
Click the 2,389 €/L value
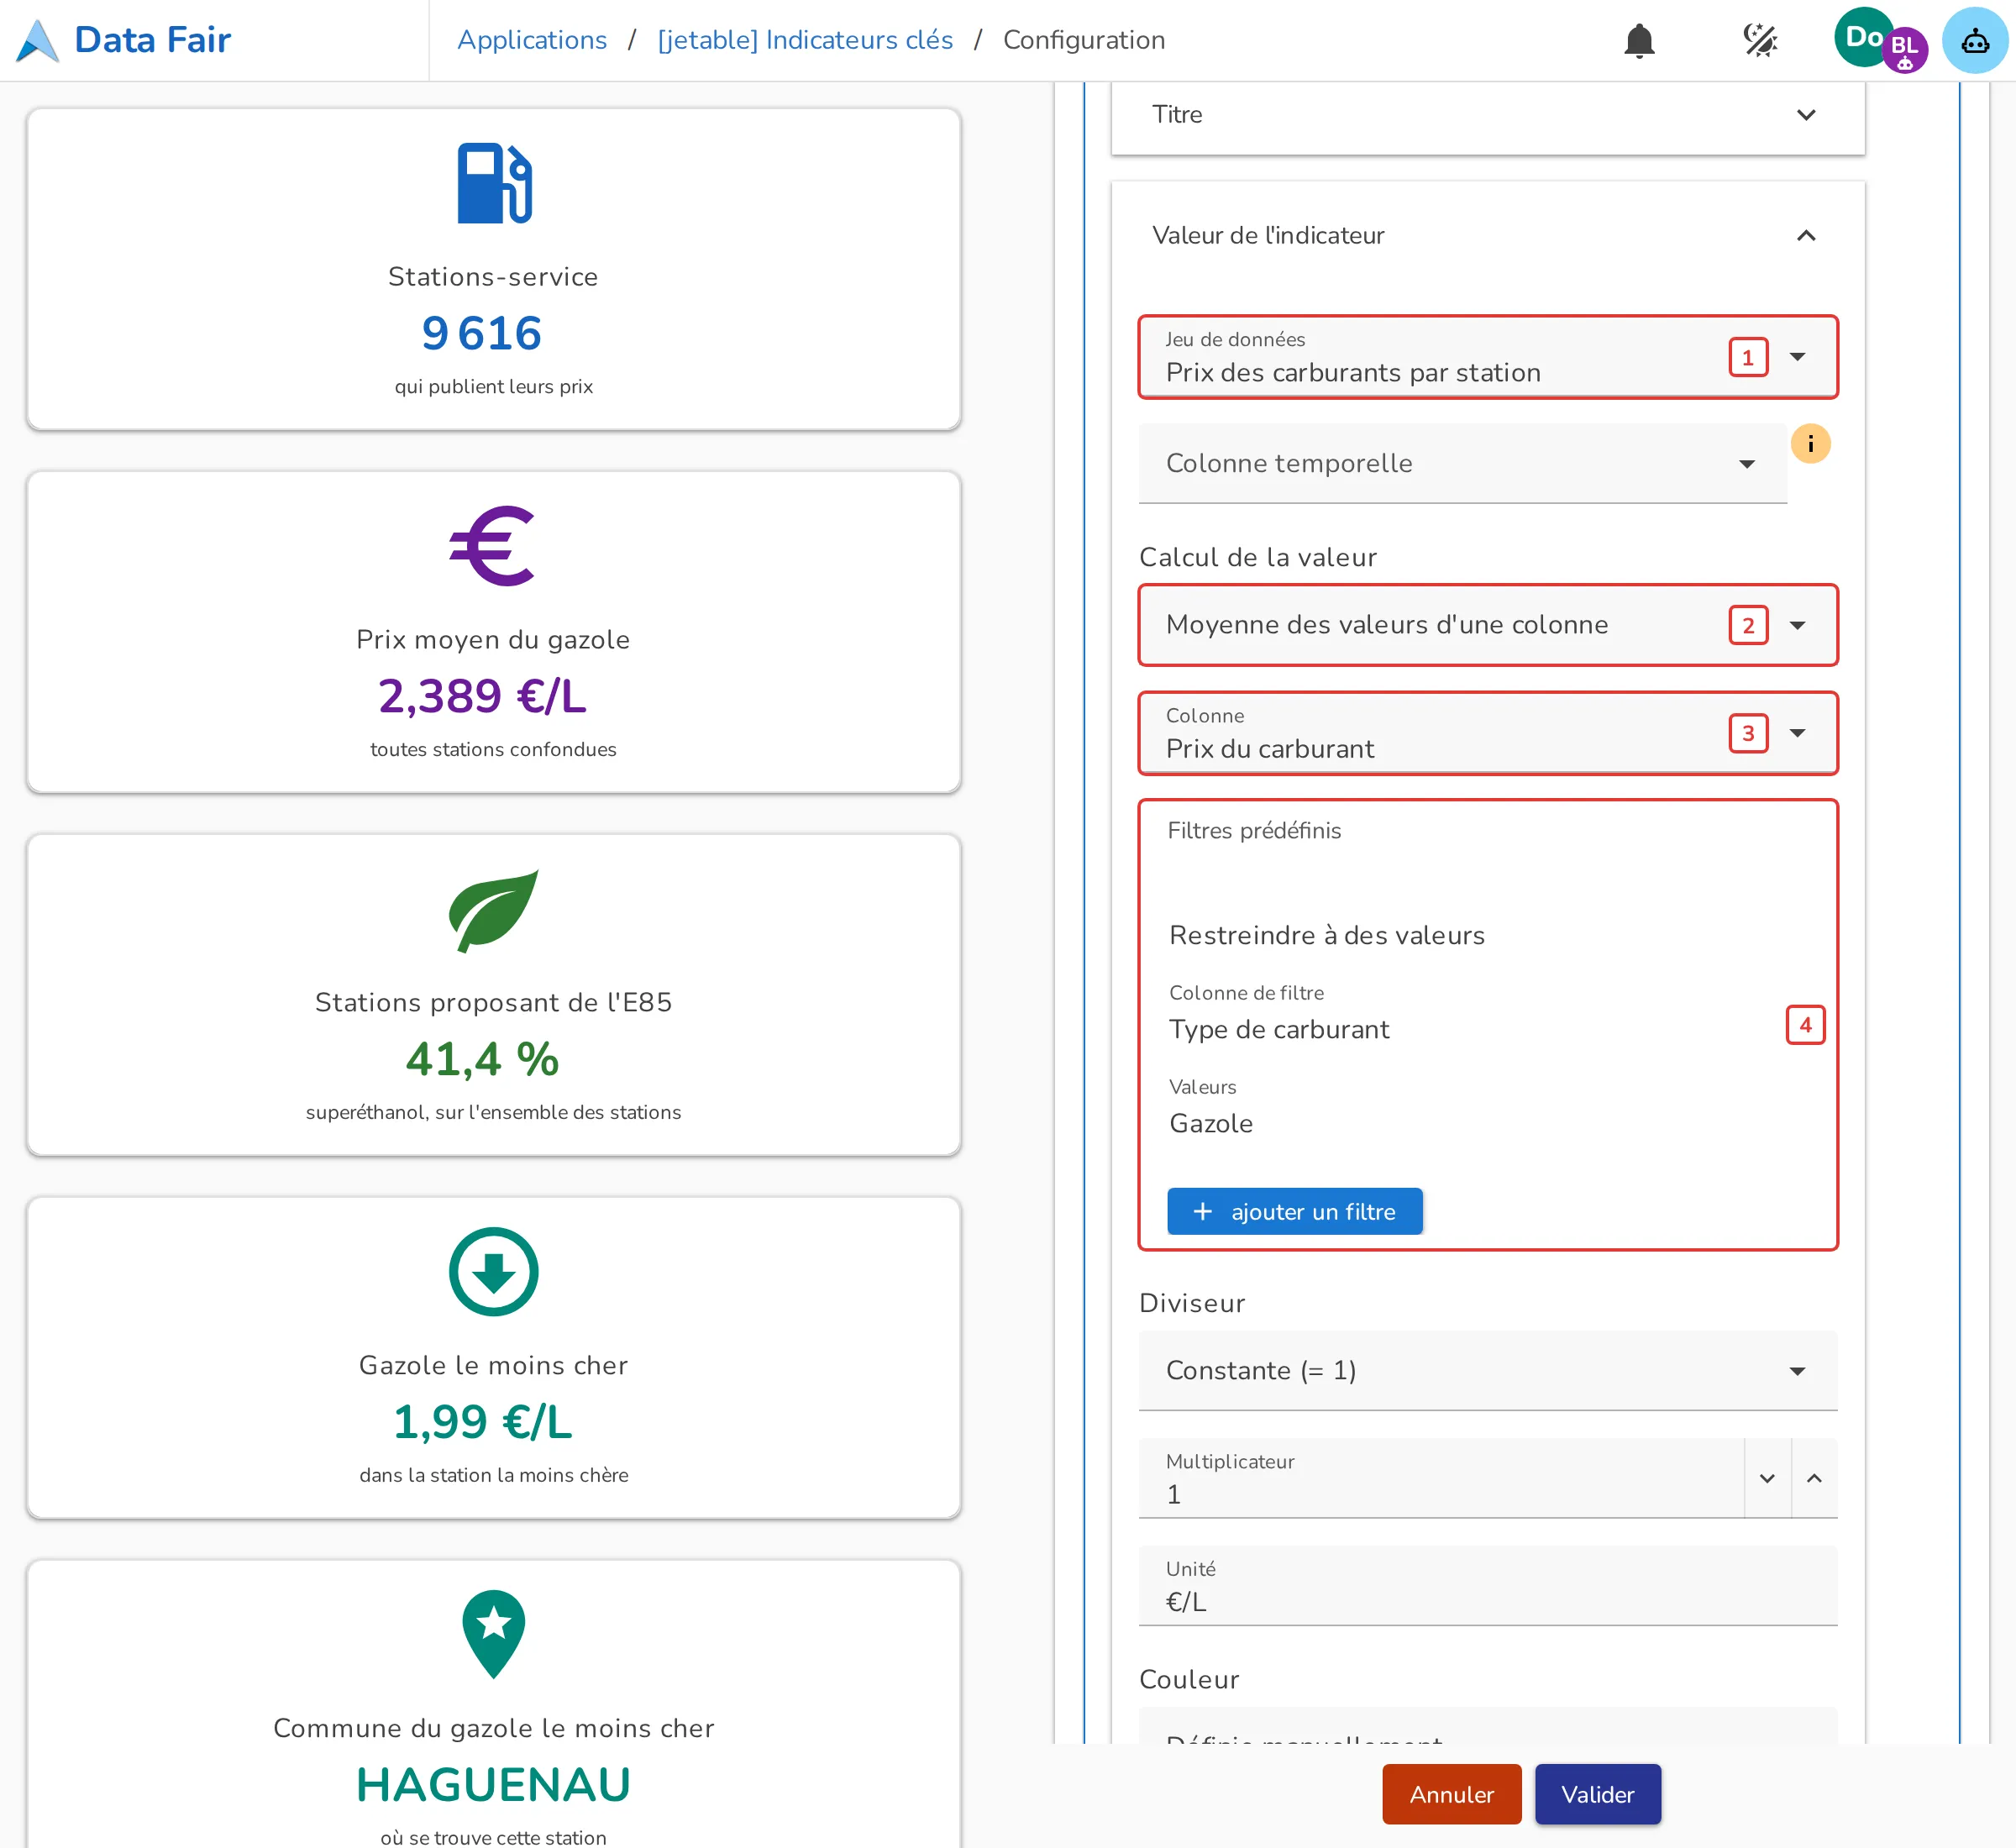click(x=482, y=696)
